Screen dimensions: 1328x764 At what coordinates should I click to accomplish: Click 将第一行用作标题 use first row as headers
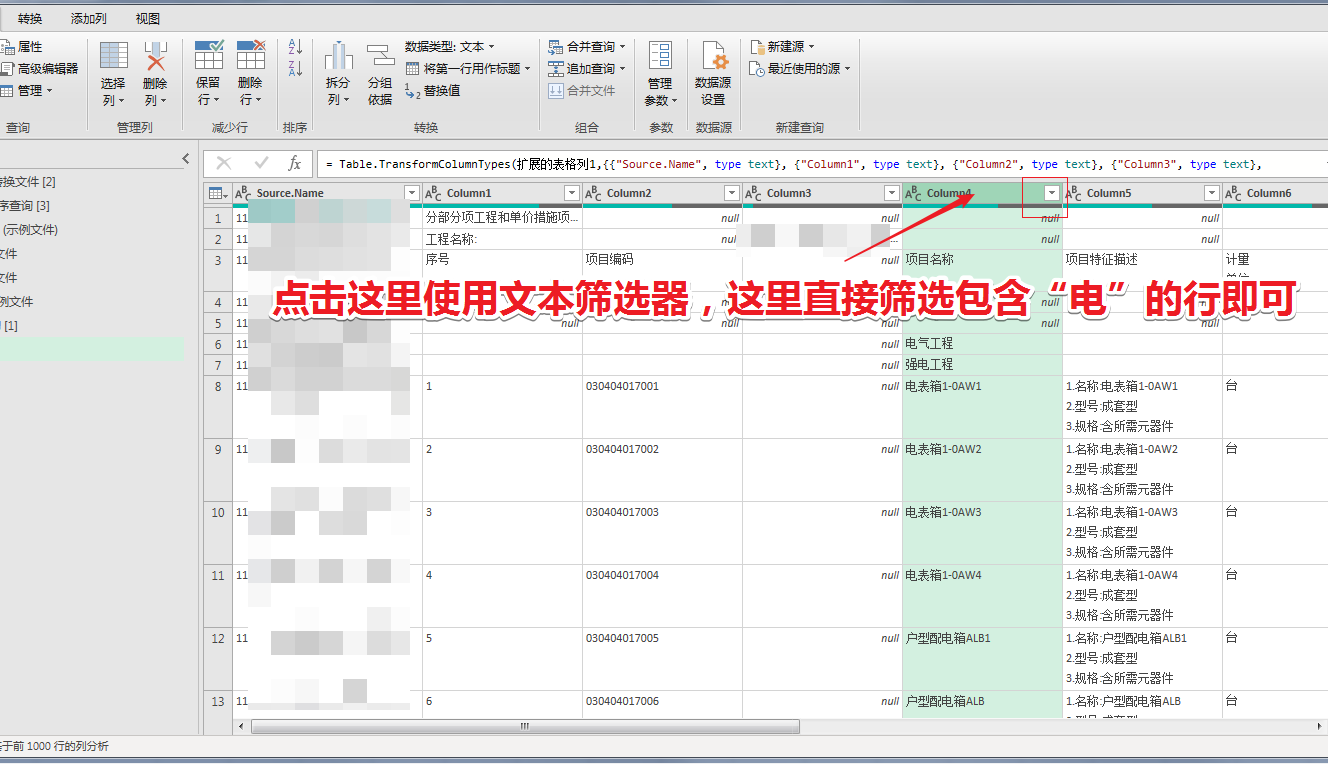(470, 69)
